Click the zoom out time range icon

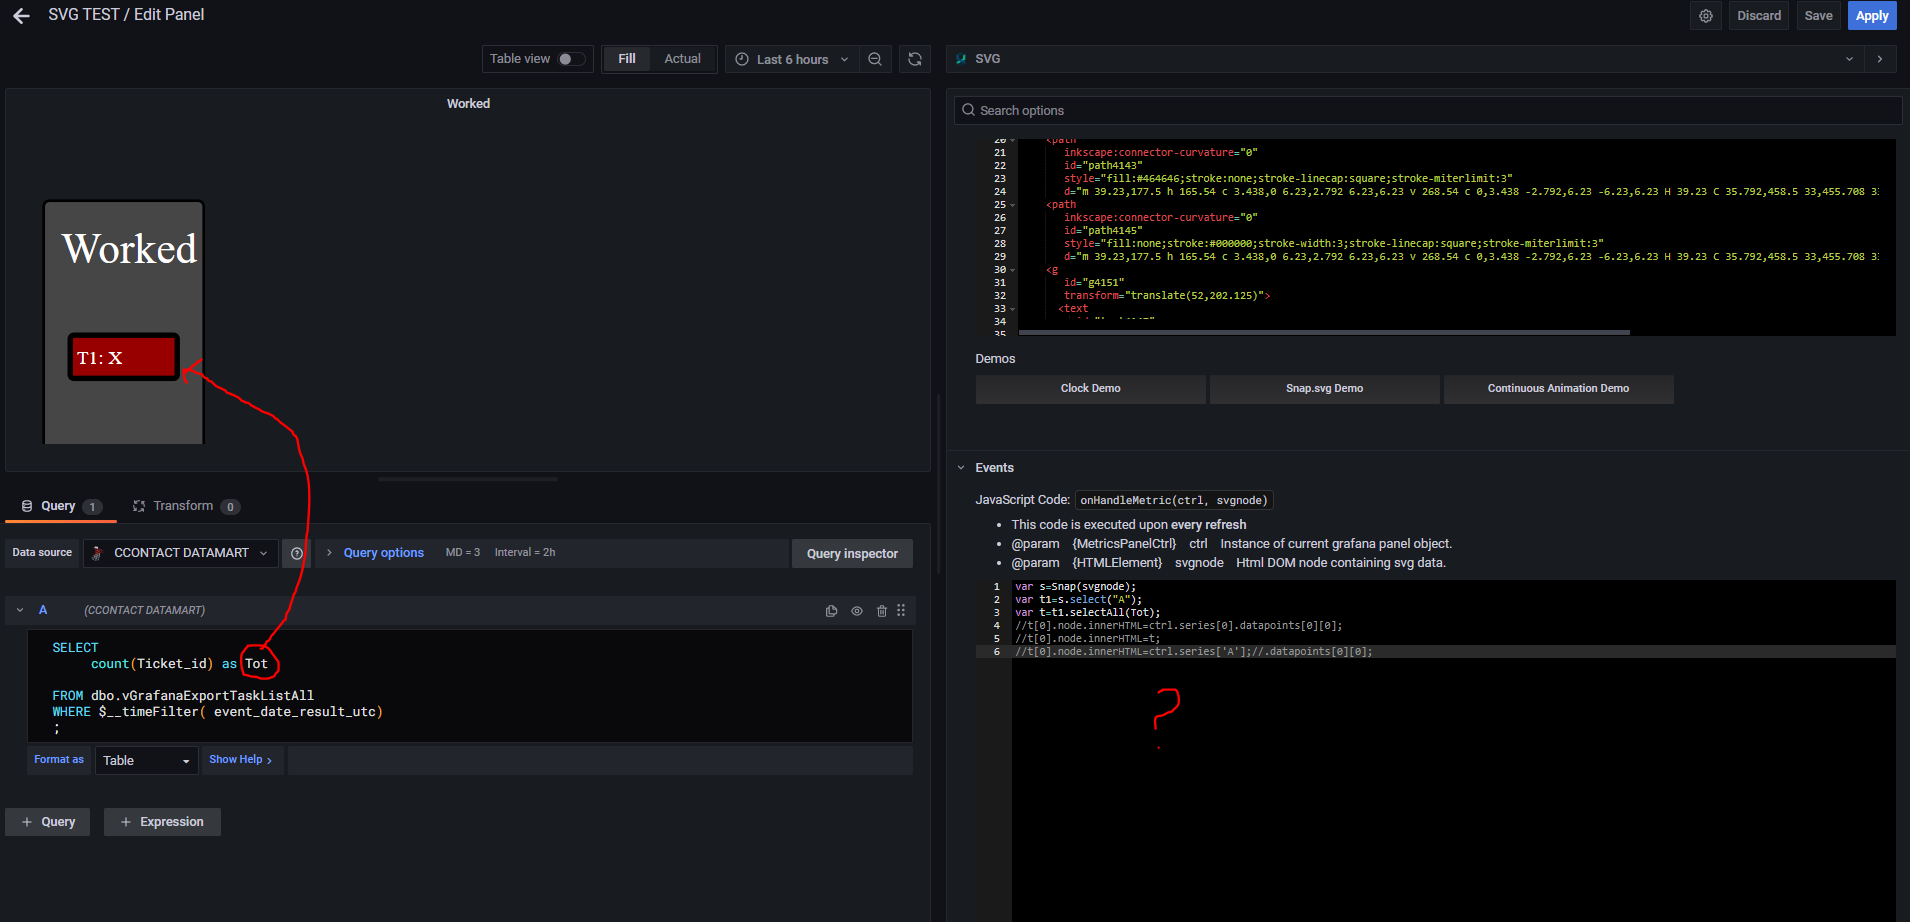click(x=875, y=59)
